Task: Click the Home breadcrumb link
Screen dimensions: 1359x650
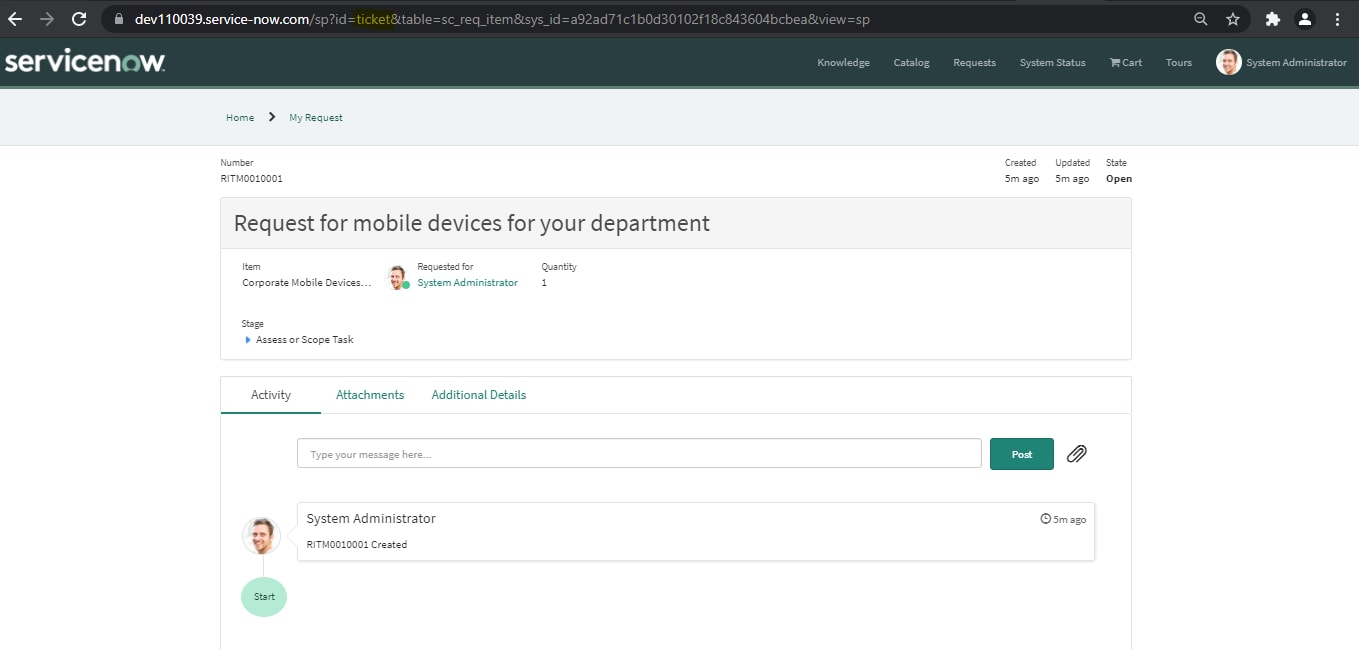Action: 240,118
